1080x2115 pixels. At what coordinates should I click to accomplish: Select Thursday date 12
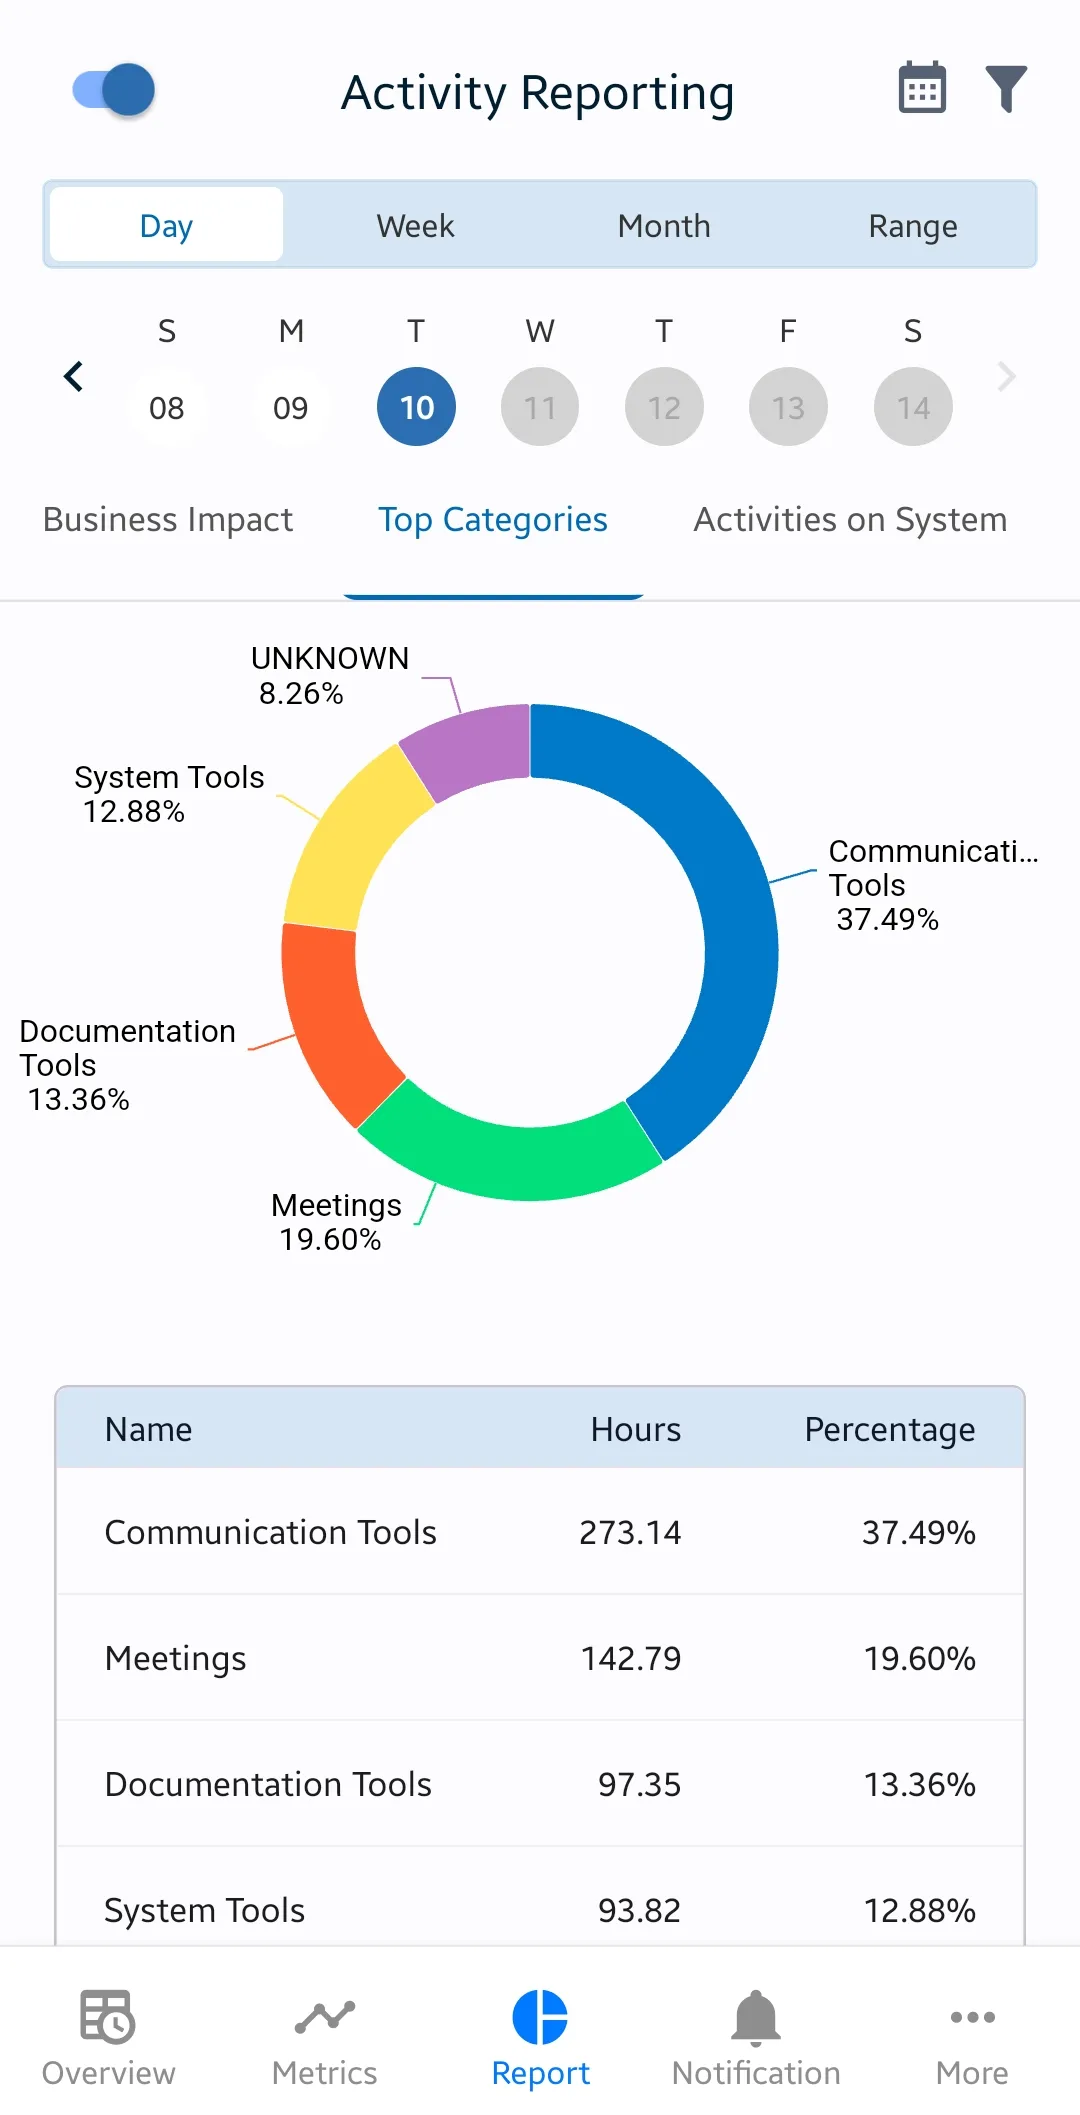point(664,407)
